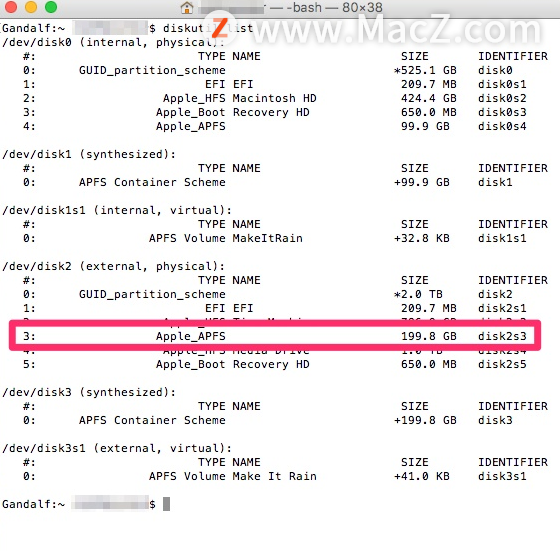Click the "disk2s3" identifier

coord(502,336)
